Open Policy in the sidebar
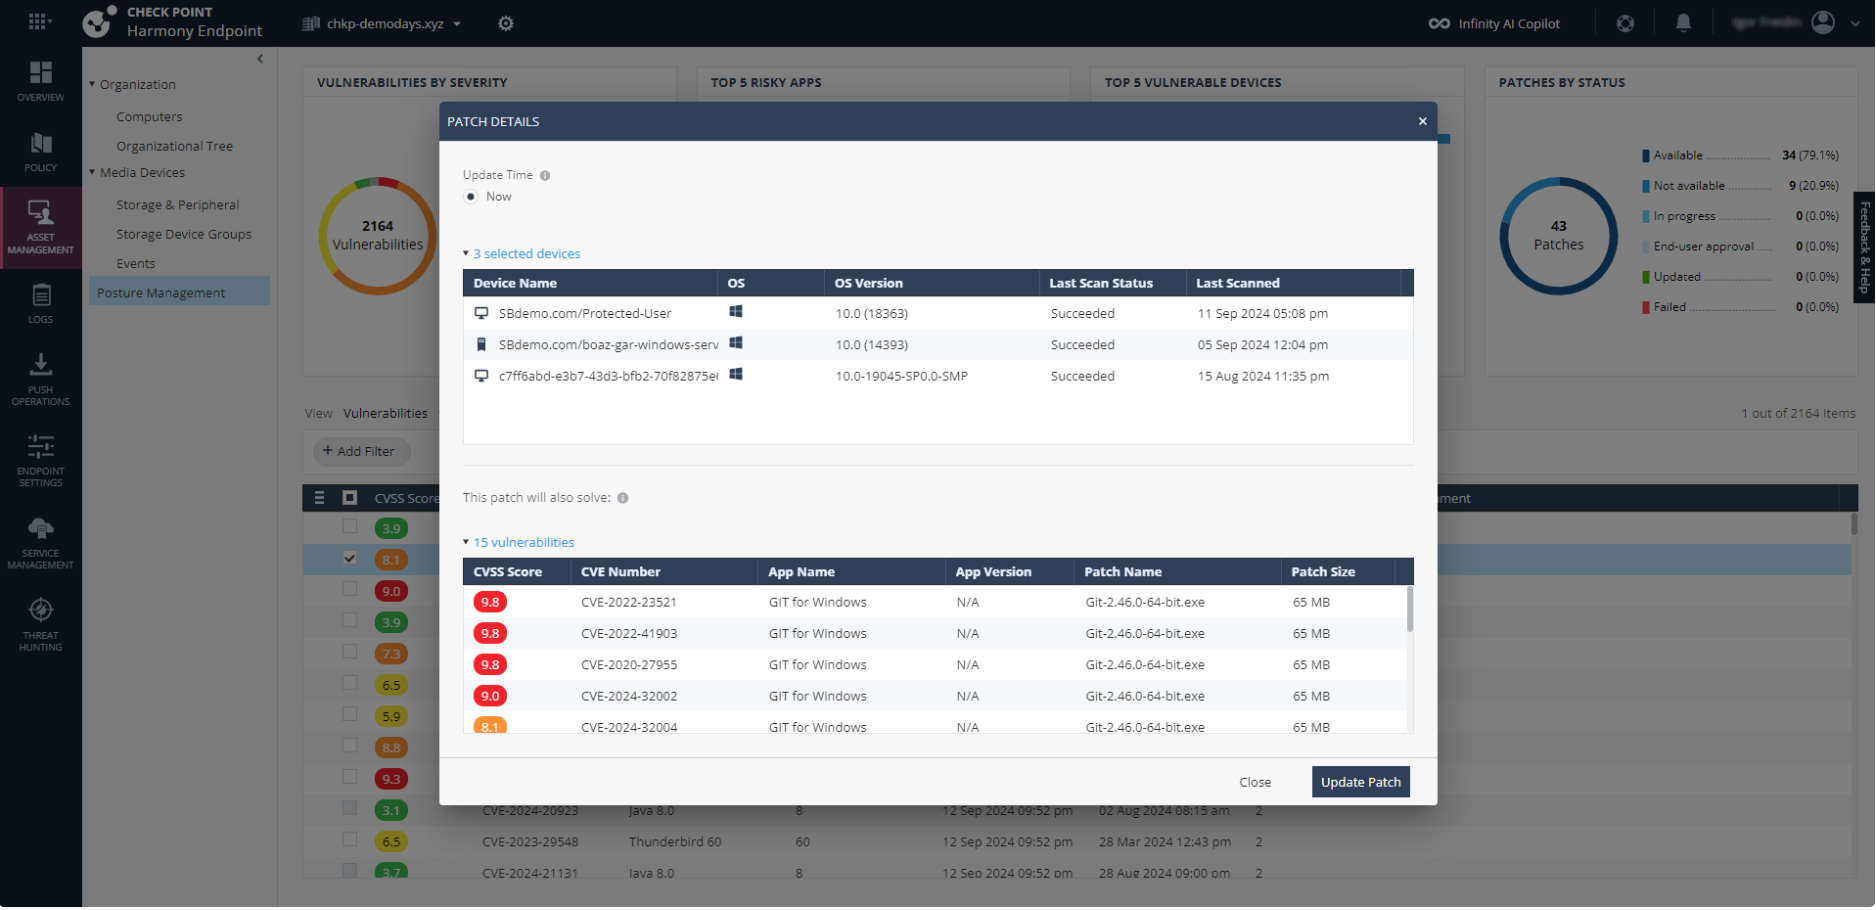The height and width of the screenshot is (910, 1876). pos(40,152)
